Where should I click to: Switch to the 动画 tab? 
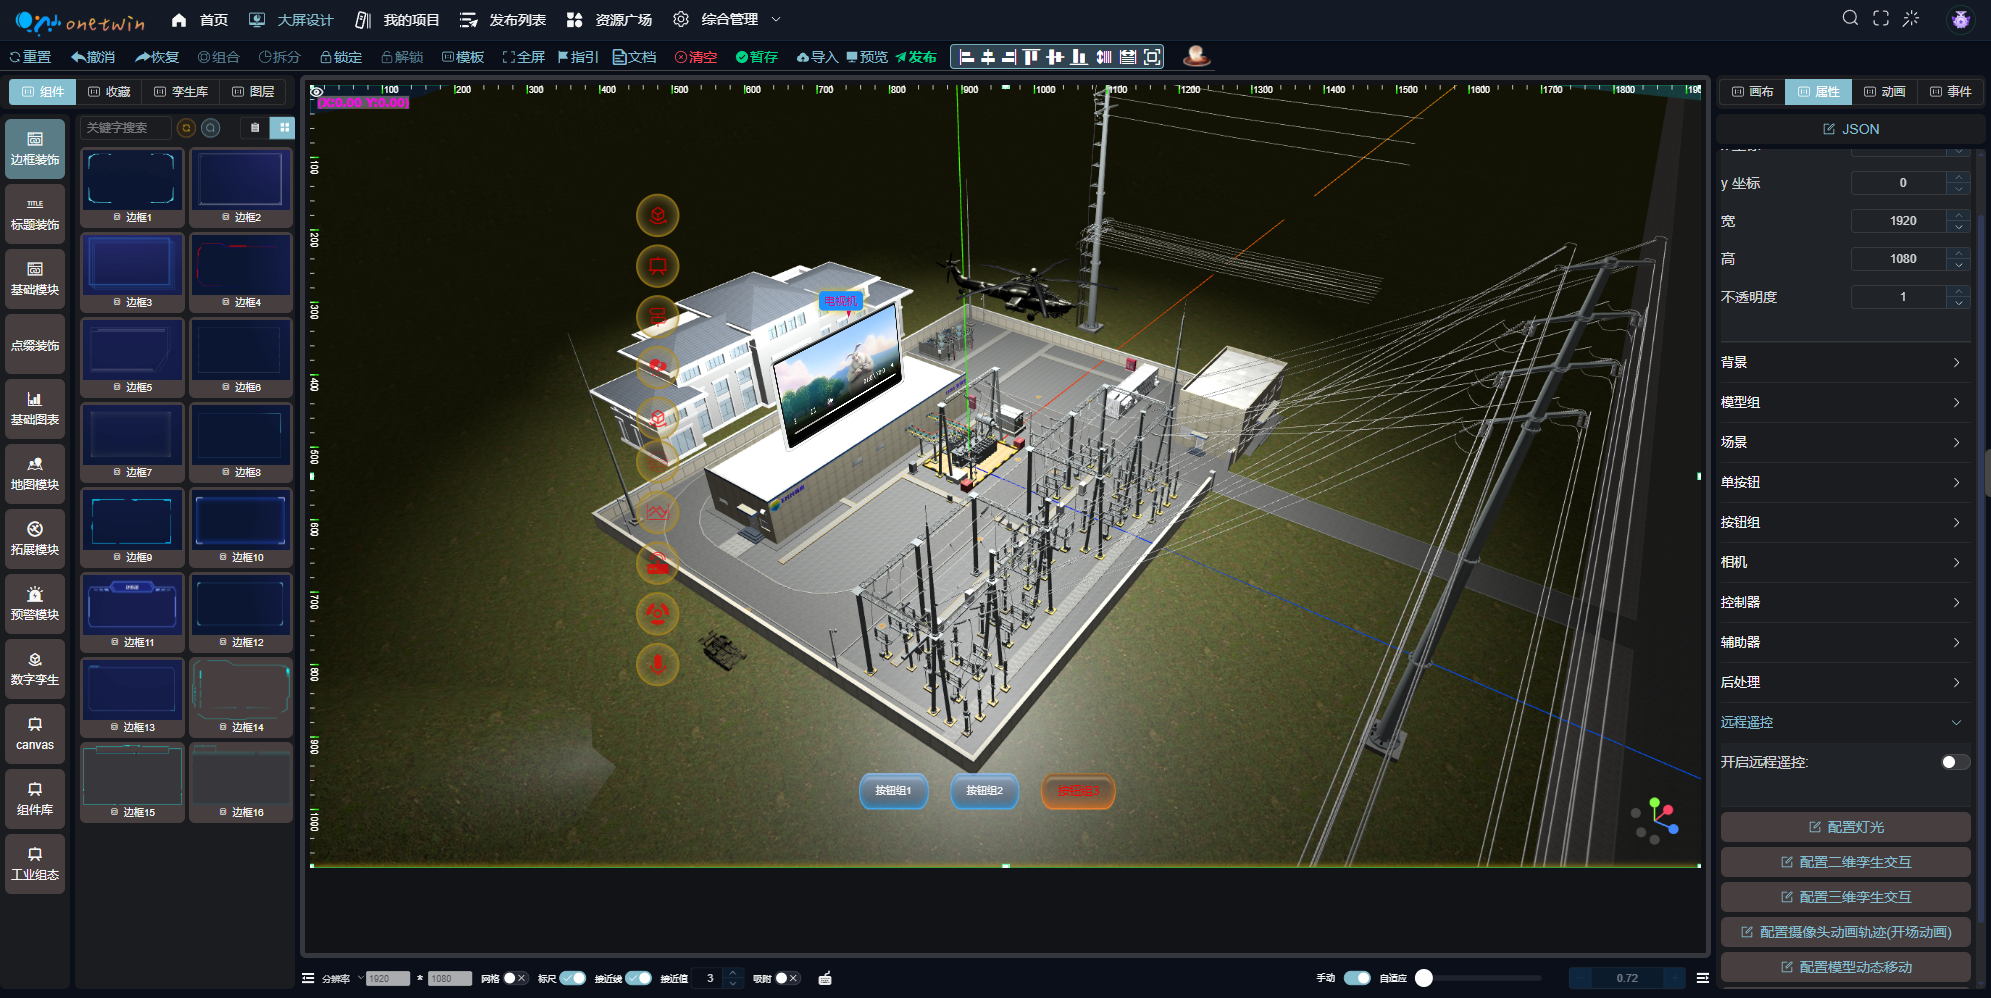(1884, 91)
